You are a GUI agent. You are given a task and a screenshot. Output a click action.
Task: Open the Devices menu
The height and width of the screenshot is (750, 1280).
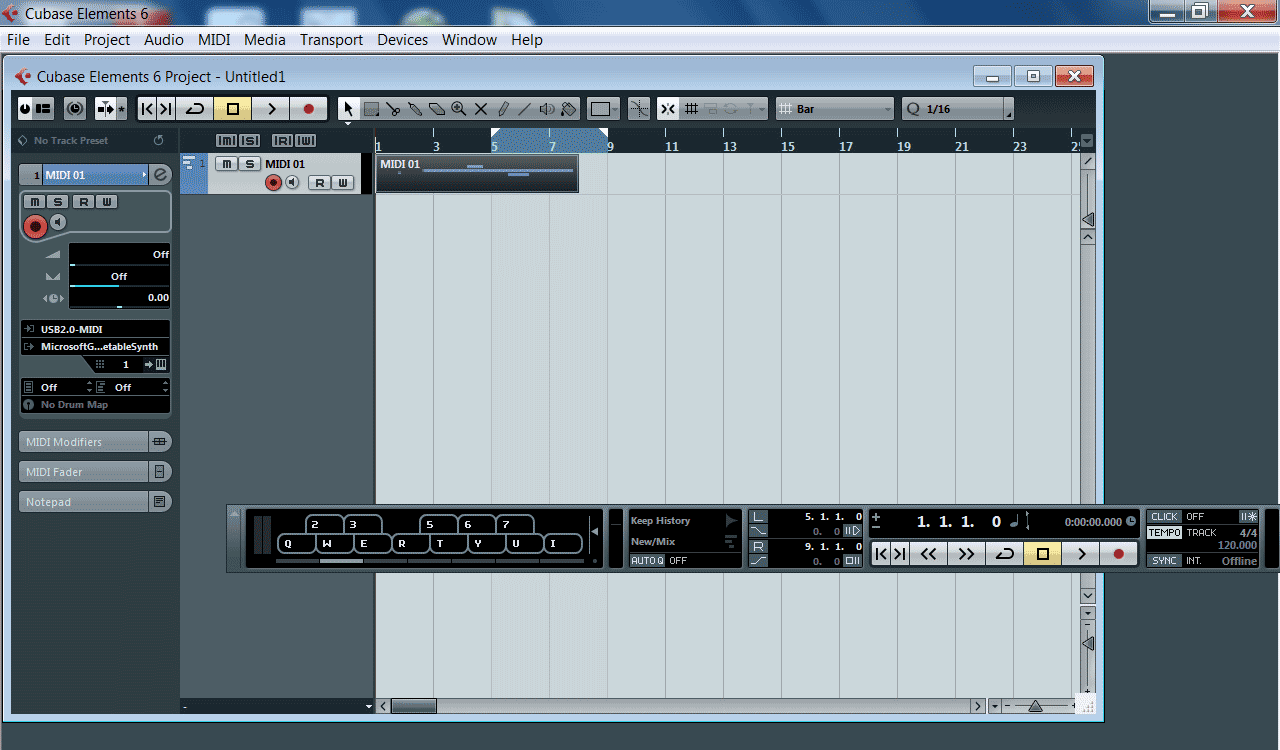point(402,40)
